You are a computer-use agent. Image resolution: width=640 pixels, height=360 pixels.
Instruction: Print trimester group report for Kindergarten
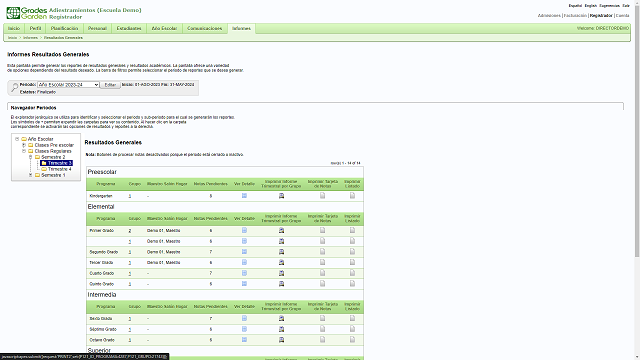(281, 196)
